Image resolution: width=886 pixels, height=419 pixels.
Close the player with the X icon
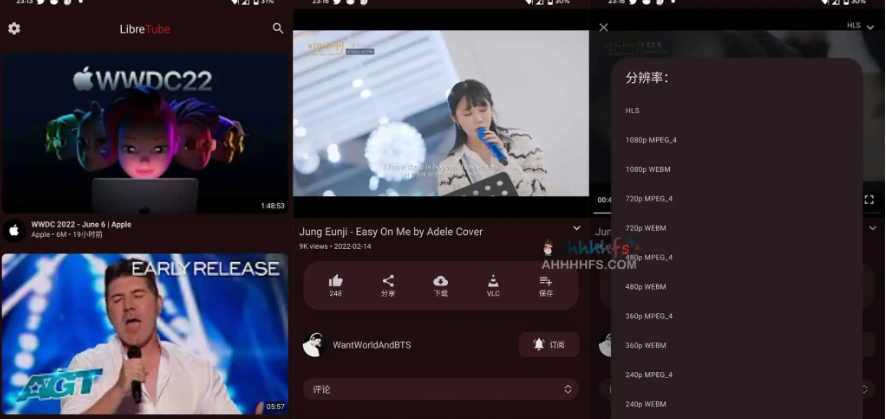pyautogui.click(x=603, y=28)
